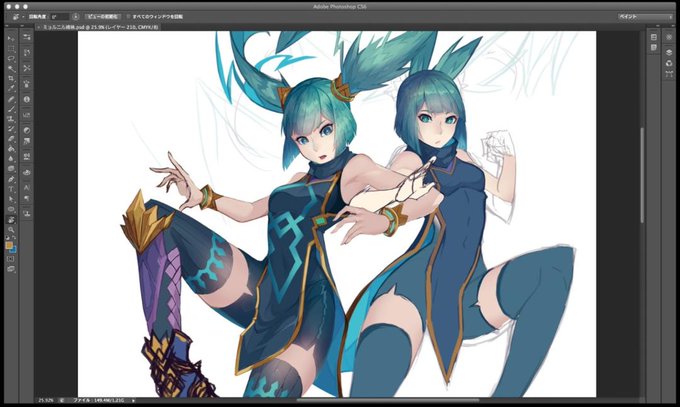This screenshot has width=680, height=407.
Task: Select the Brush tool
Action: click(x=11, y=109)
